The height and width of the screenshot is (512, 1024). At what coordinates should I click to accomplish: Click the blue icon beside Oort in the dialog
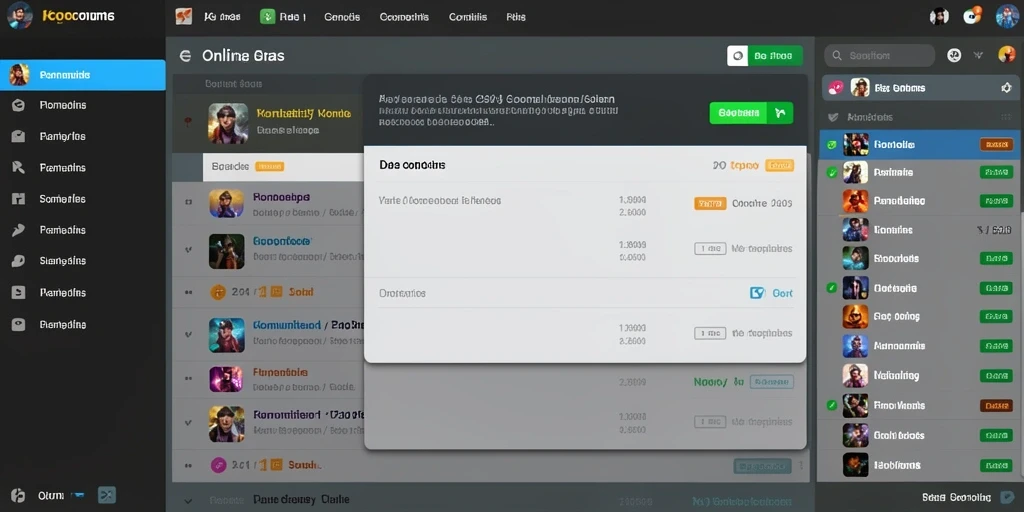[757, 293]
